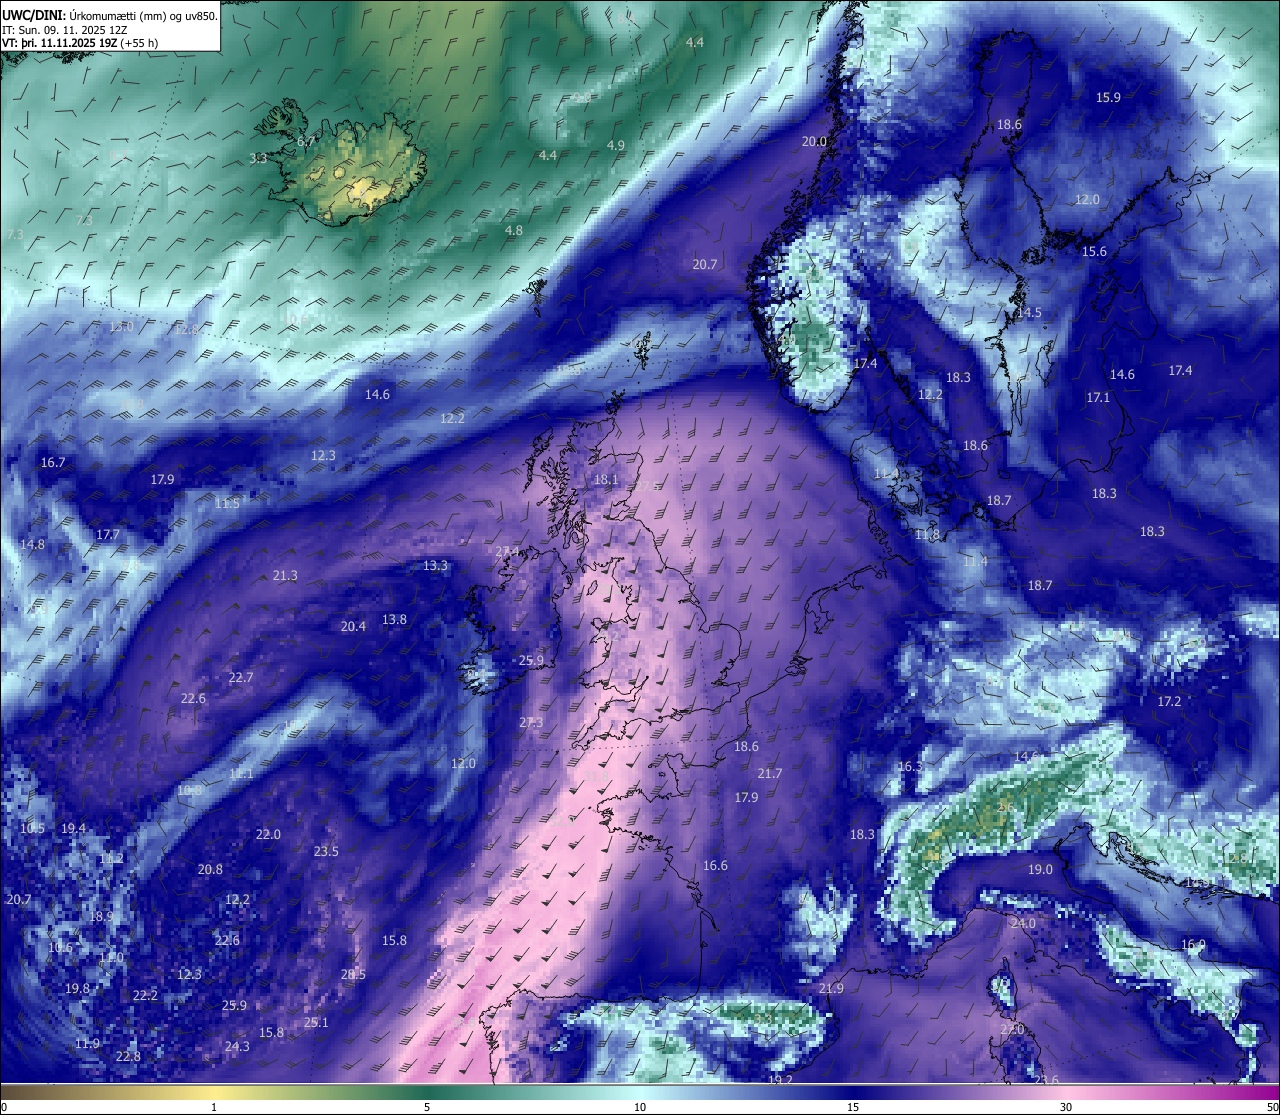Click the 4.8 value southeast of Iceland
Screen dimensions: 1280x1115
(x=513, y=230)
